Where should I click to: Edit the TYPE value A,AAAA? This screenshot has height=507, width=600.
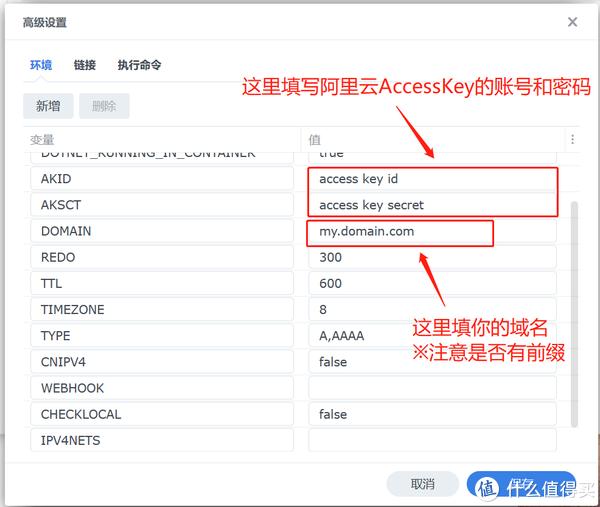click(x=432, y=336)
